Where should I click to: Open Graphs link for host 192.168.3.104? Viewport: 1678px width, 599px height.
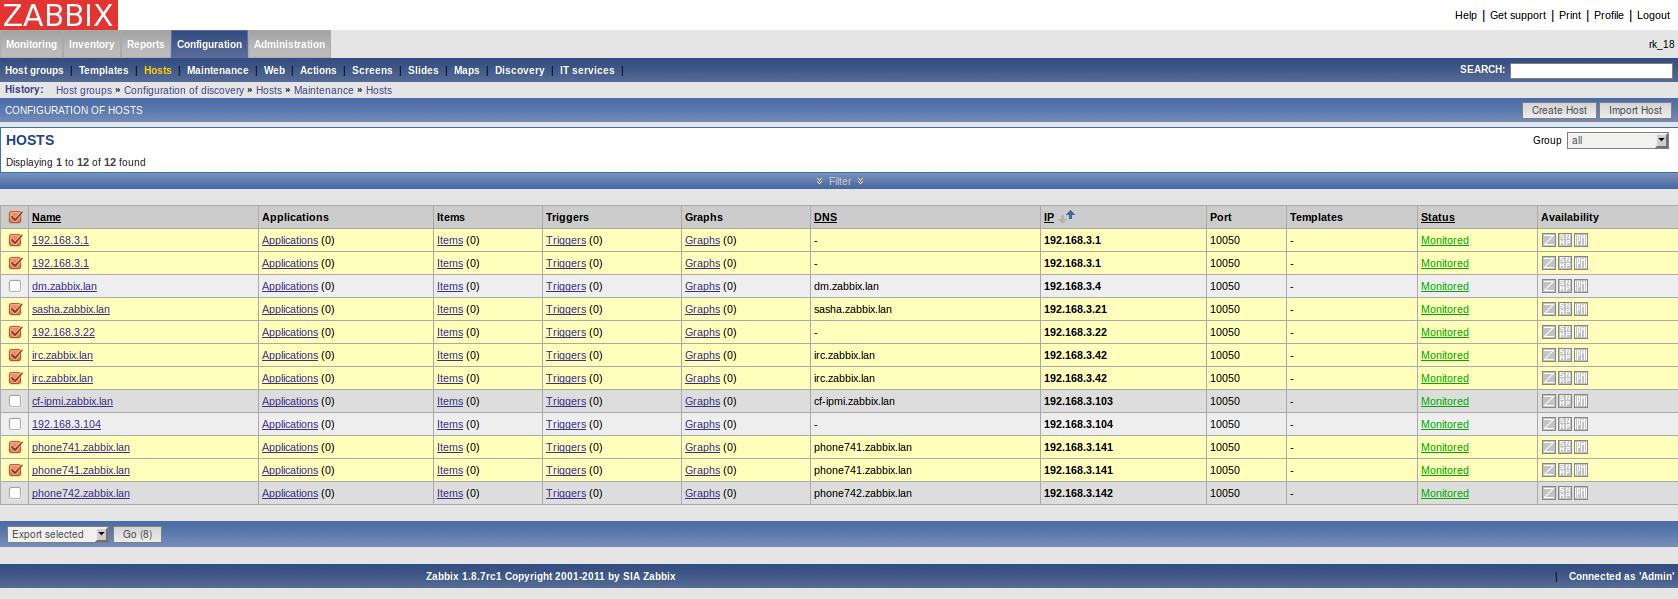click(702, 424)
